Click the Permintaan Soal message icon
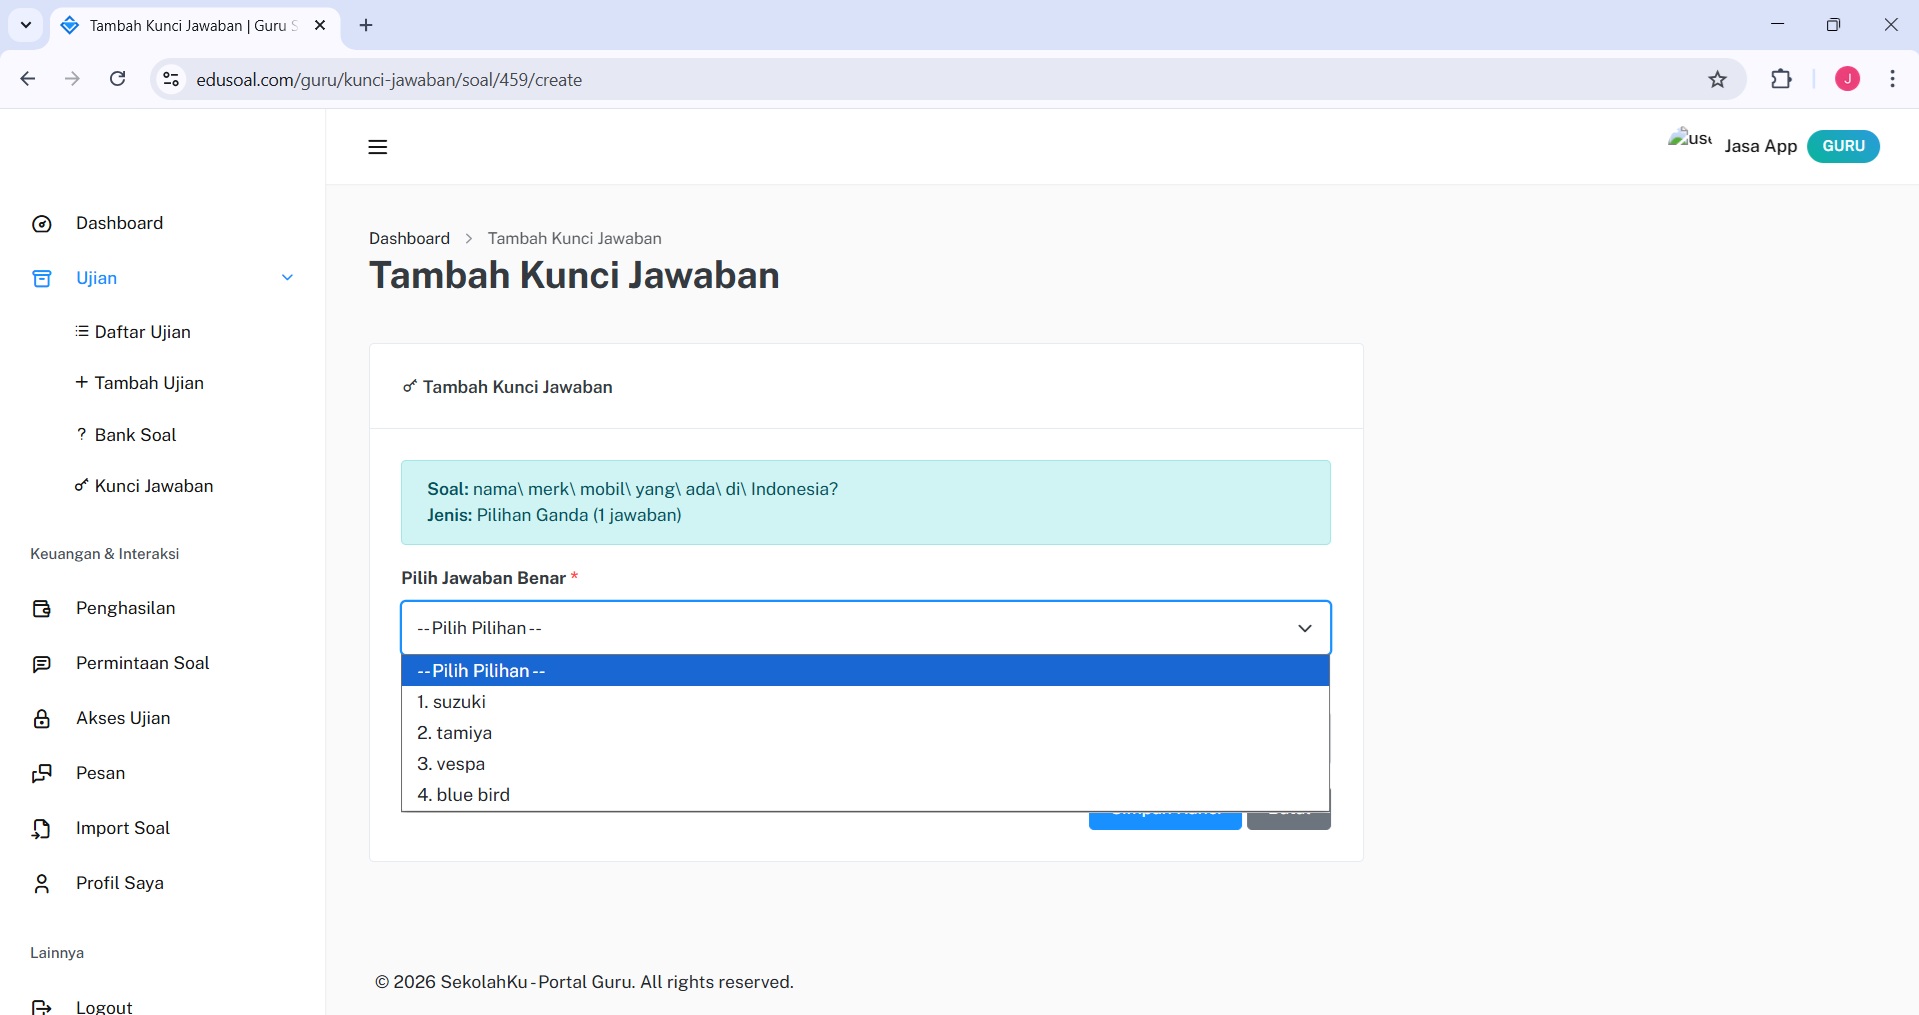The height and width of the screenshot is (1015, 1919). click(x=42, y=664)
